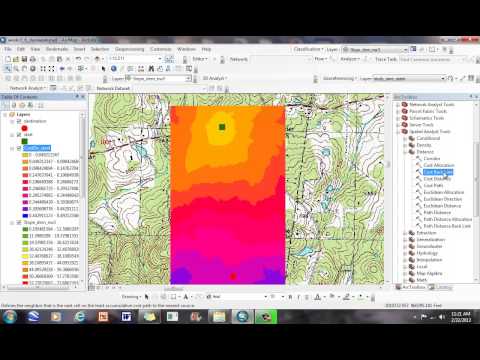
Task: Open the Geoprocessing menu
Action: tap(130, 49)
